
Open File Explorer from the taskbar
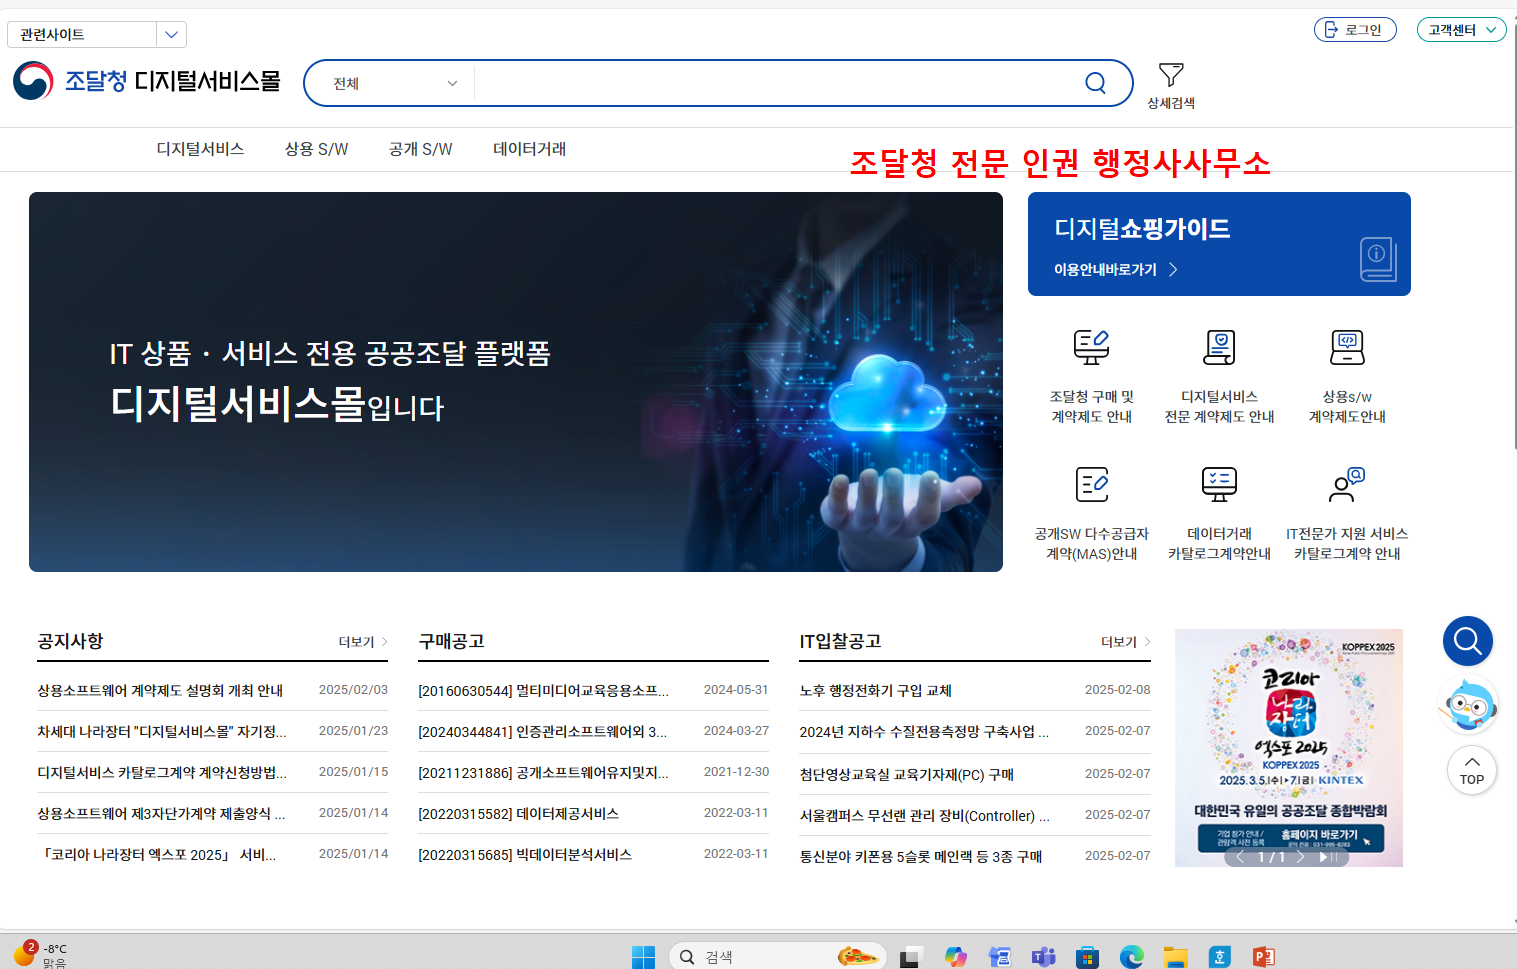coord(1175,957)
